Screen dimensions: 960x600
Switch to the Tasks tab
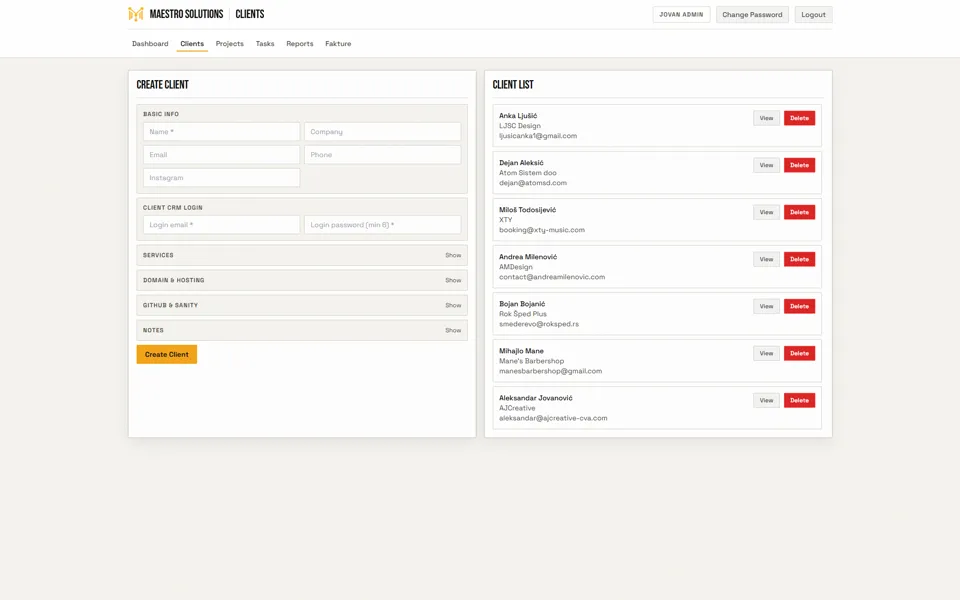(265, 43)
